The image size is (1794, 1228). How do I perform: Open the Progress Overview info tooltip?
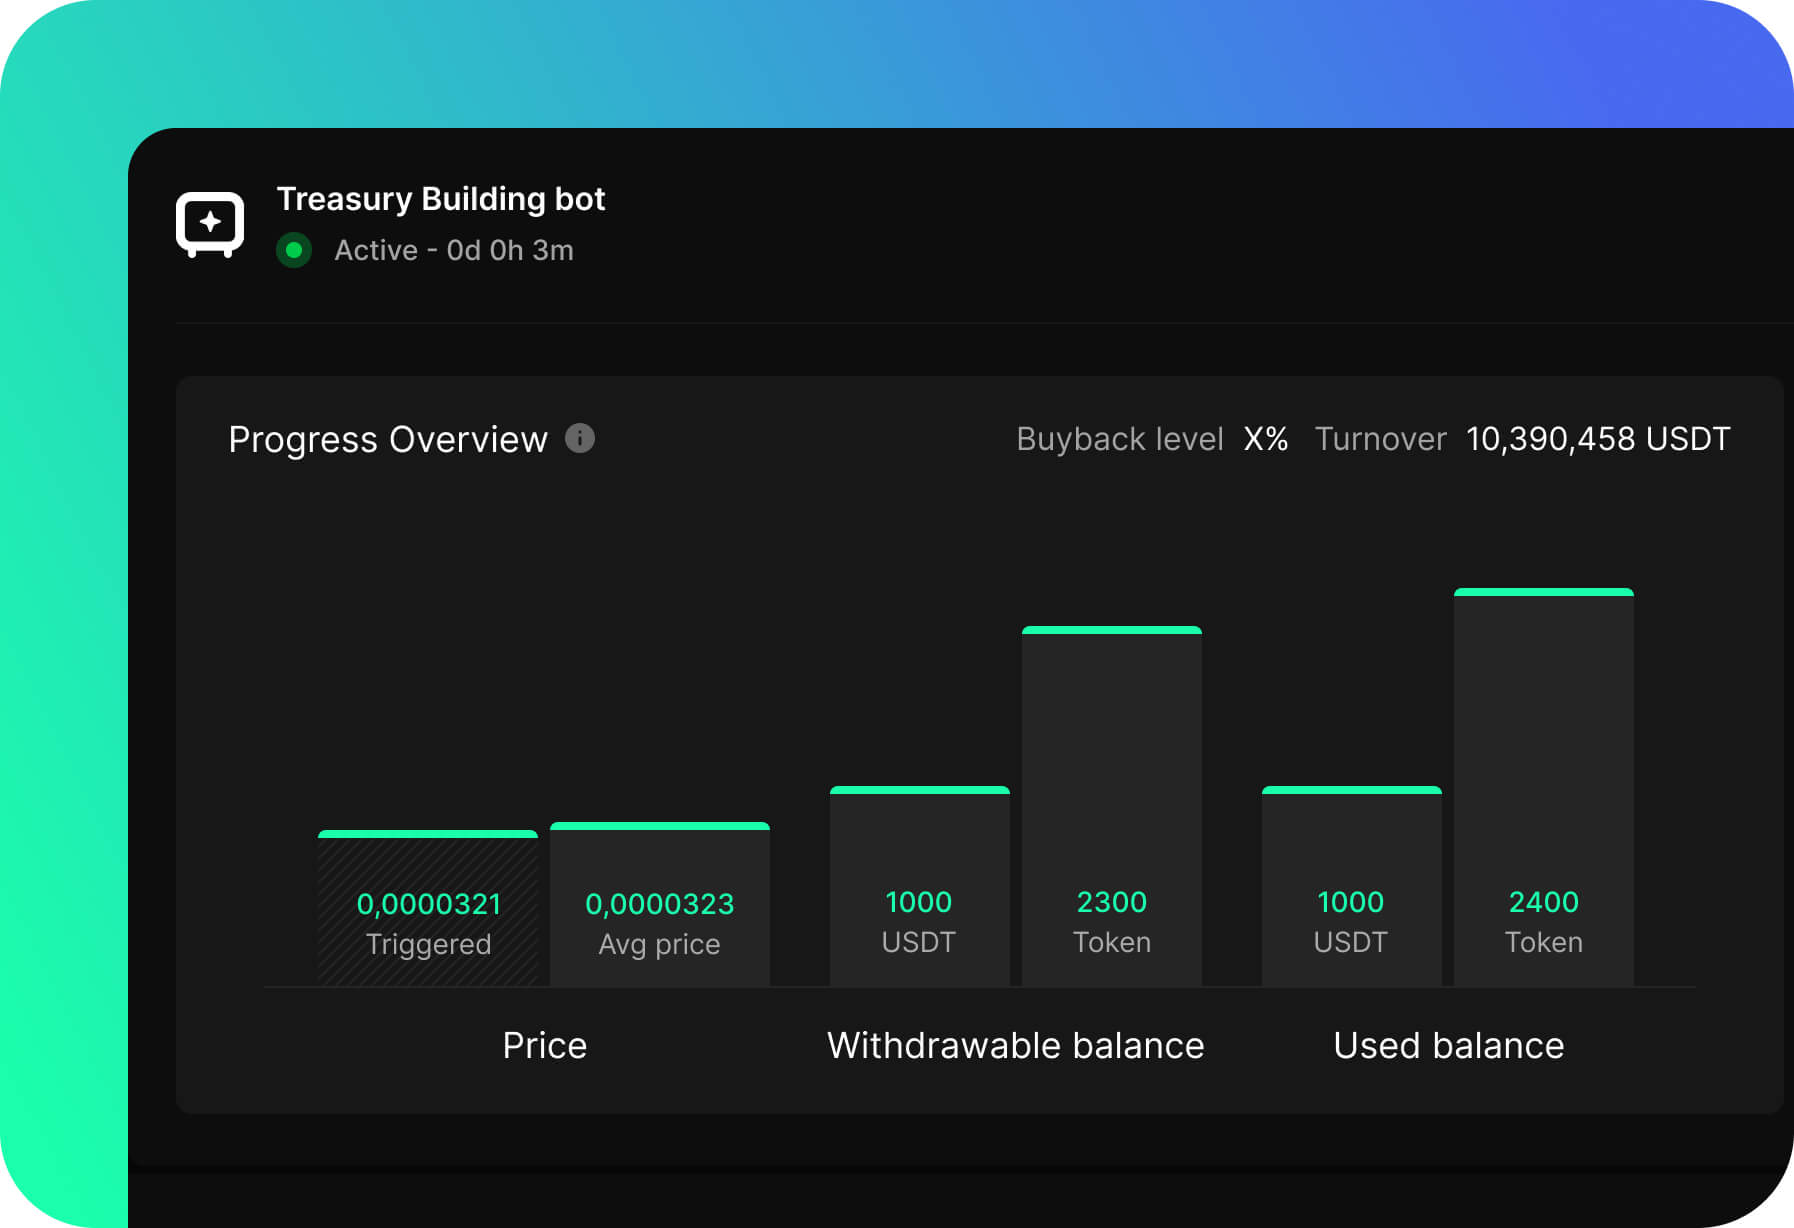580,439
